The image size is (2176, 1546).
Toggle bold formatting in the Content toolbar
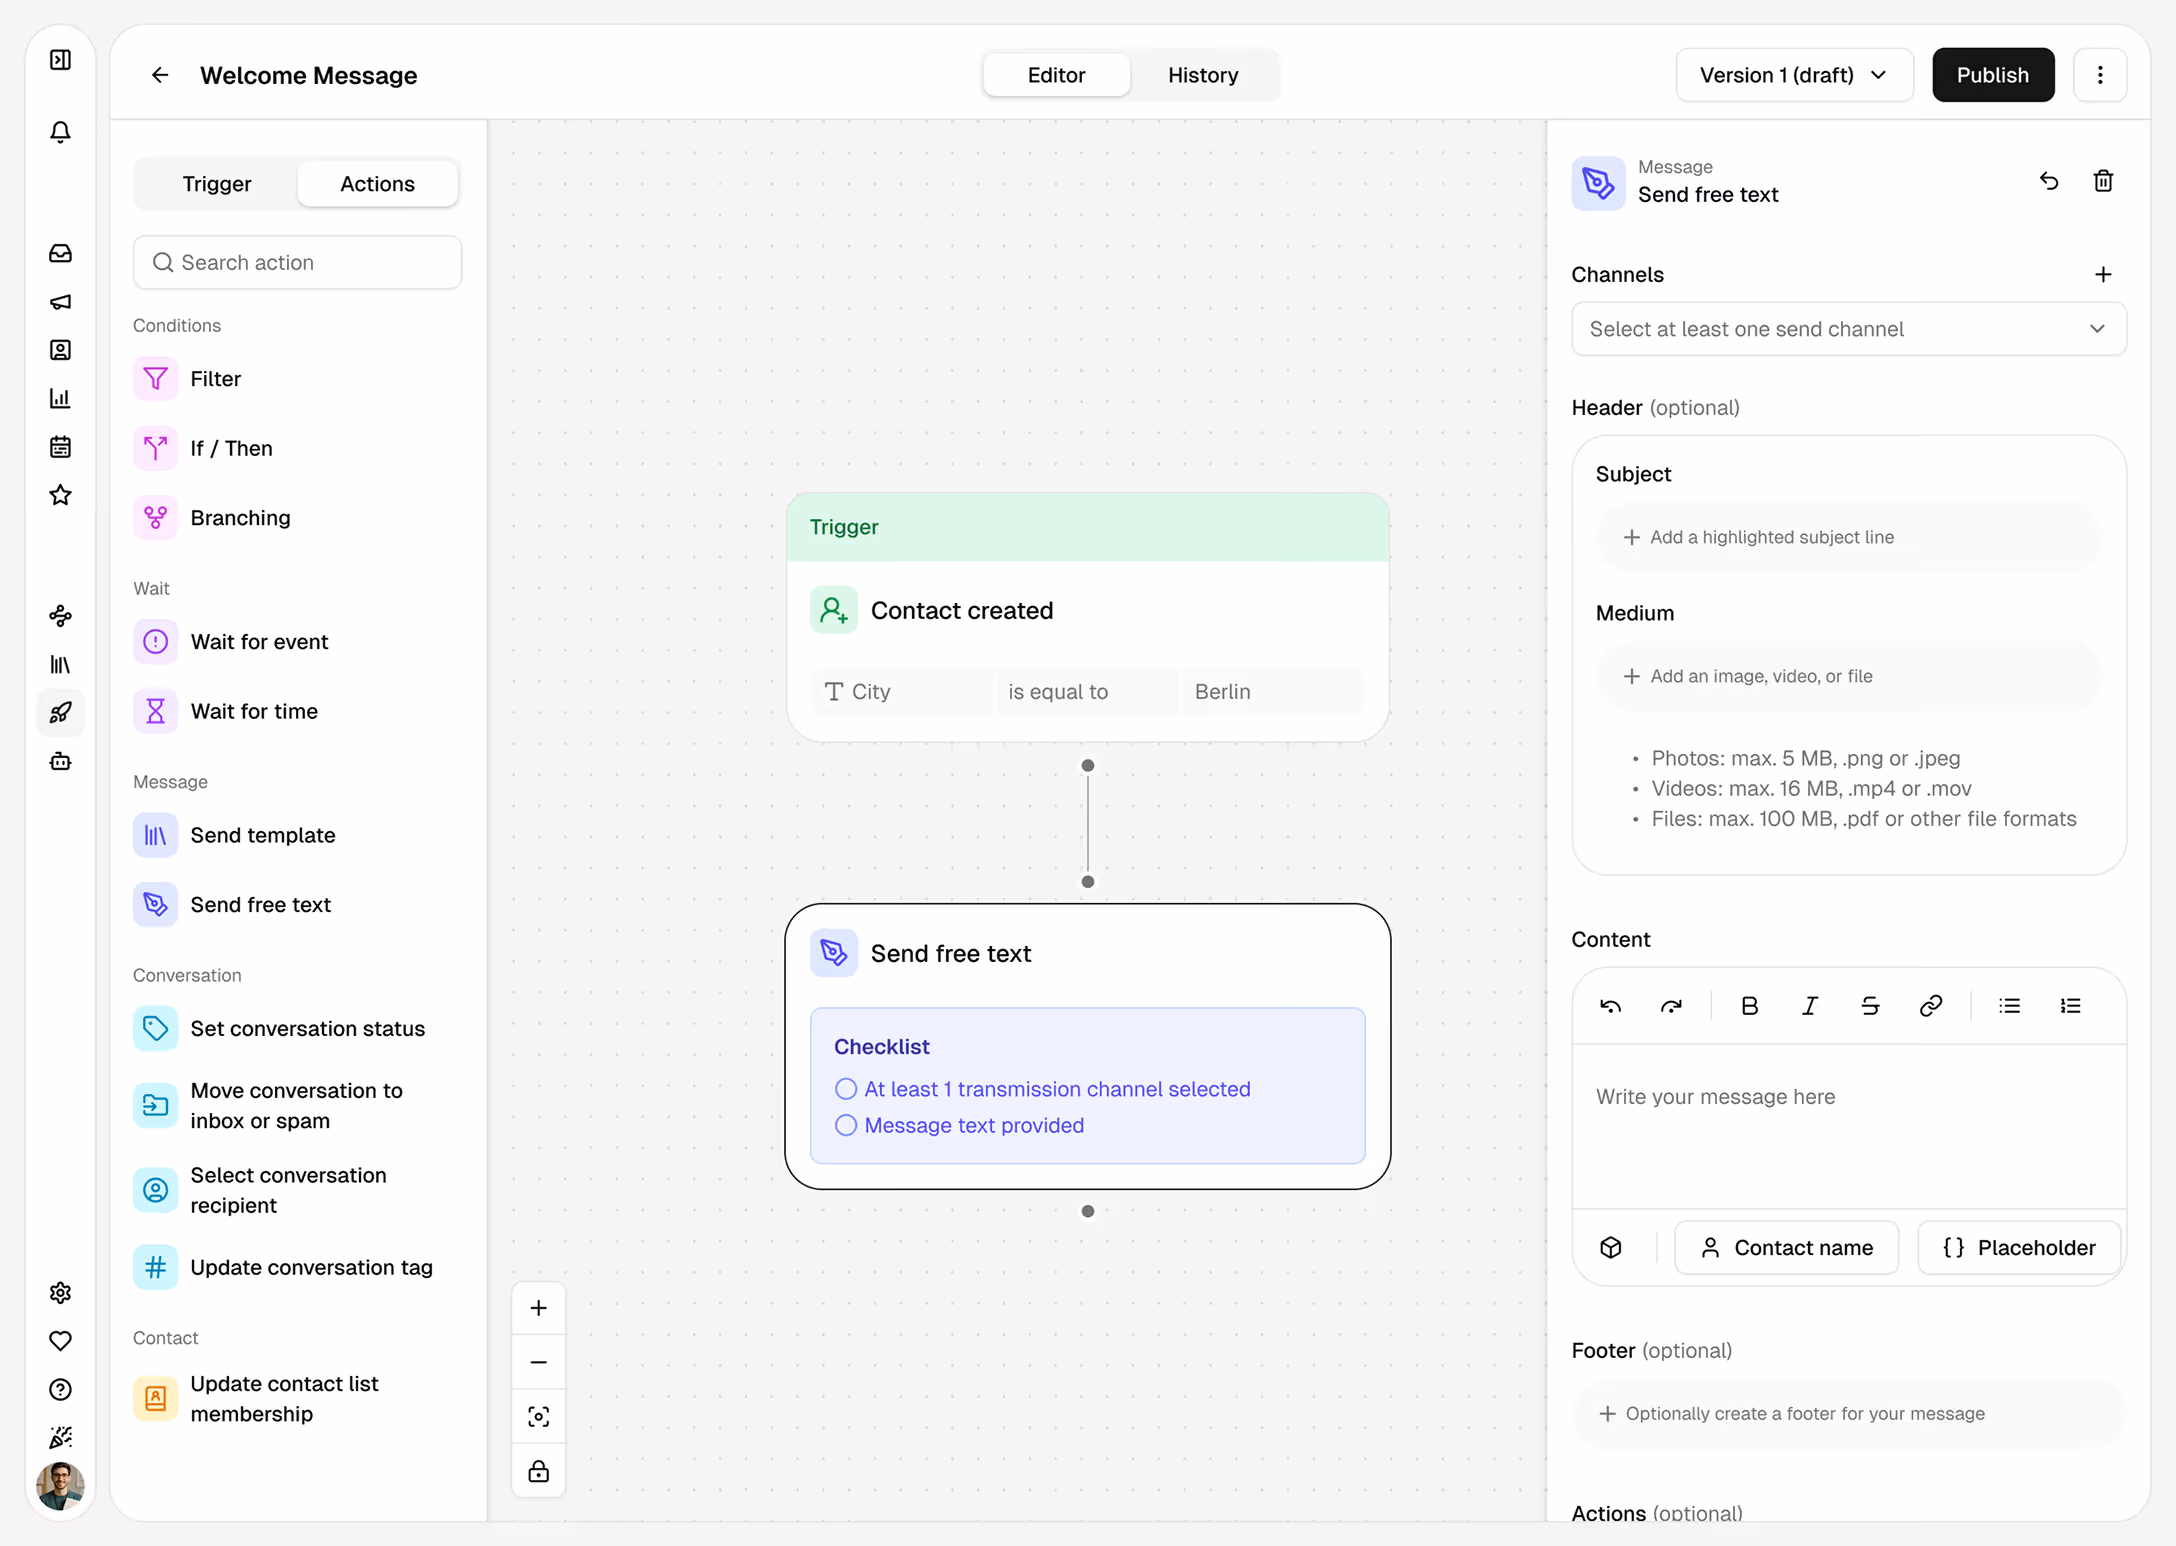pyautogui.click(x=1749, y=1006)
